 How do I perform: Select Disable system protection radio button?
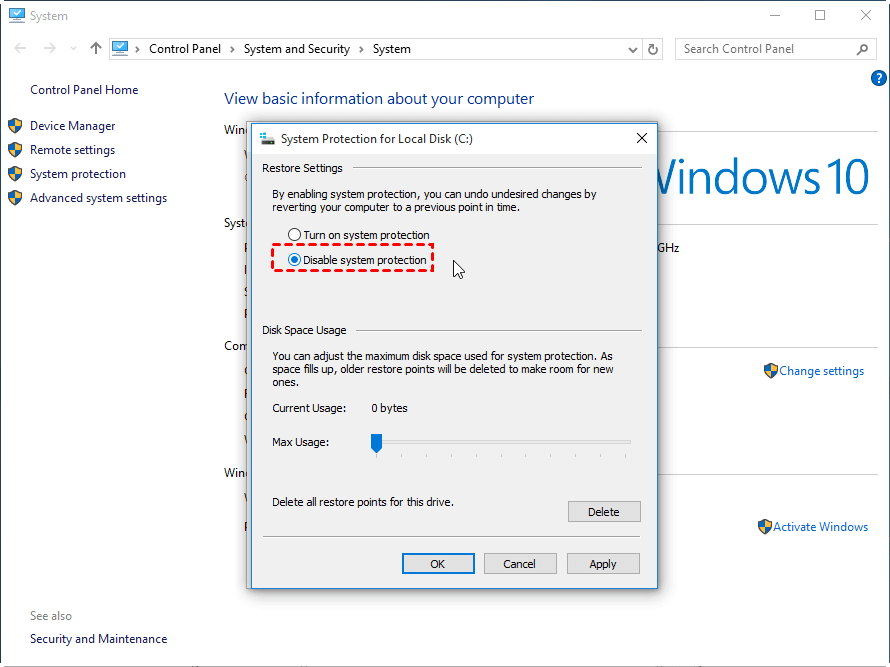click(294, 260)
